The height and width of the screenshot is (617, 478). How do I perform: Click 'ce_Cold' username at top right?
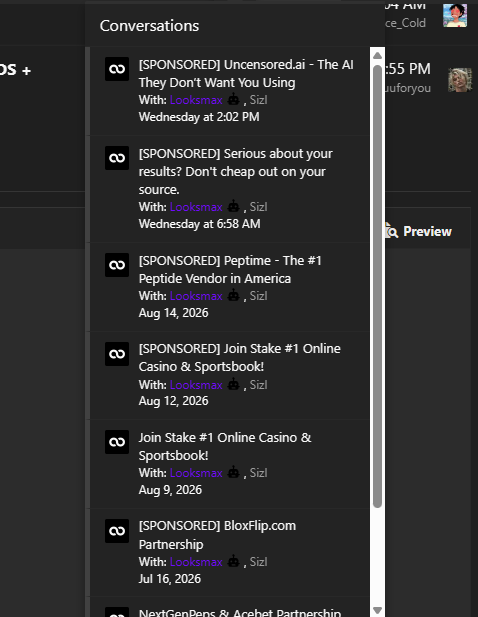point(406,23)
